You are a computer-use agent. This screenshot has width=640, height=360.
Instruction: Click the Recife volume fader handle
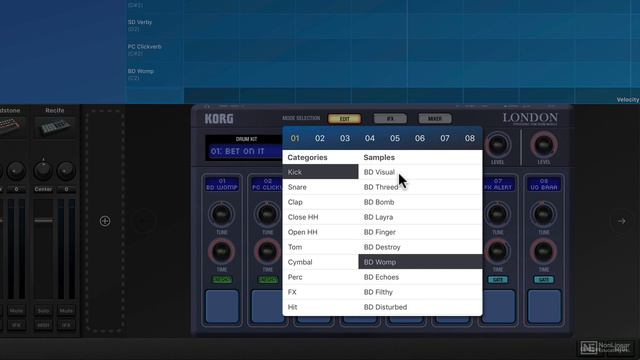click(x=43, y=220)
